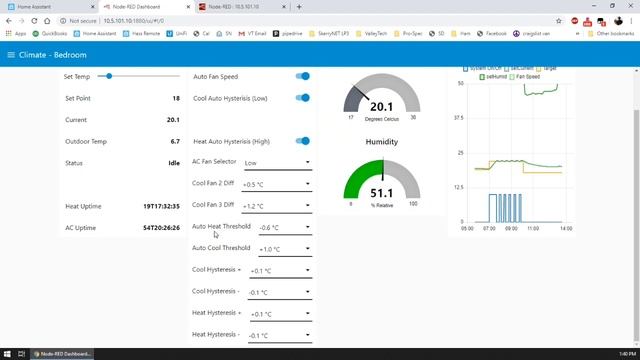
Task: Show site info for Not secure
Action: (x=78, y=21)
